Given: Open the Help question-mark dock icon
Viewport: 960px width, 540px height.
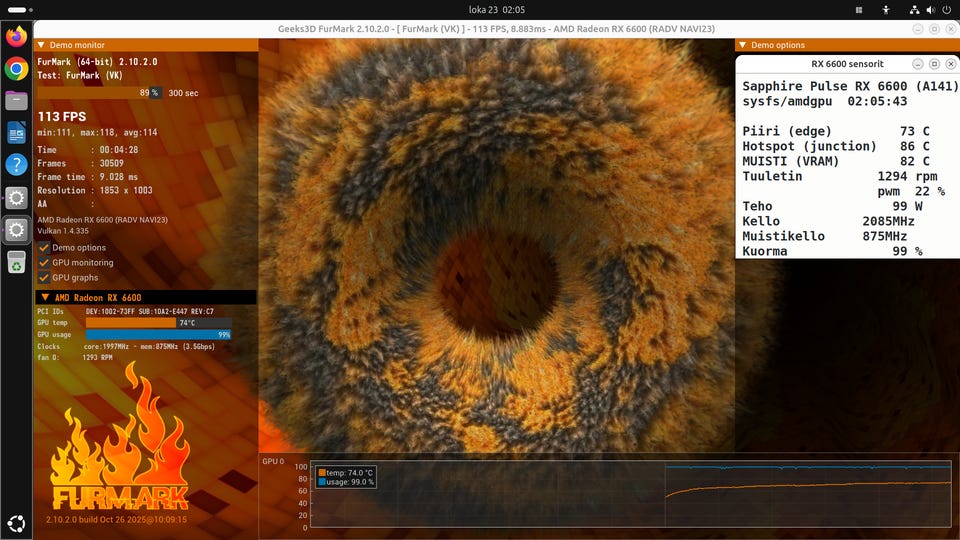Looking at the screenshot, I should pyautogui.click(x=17, y=165).
